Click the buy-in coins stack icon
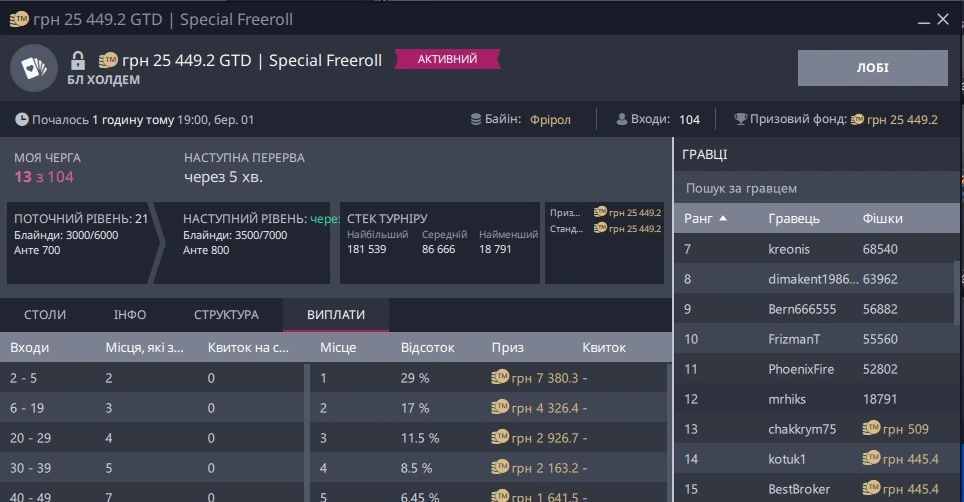Screen dimensions: 964x502 point(477,120)
